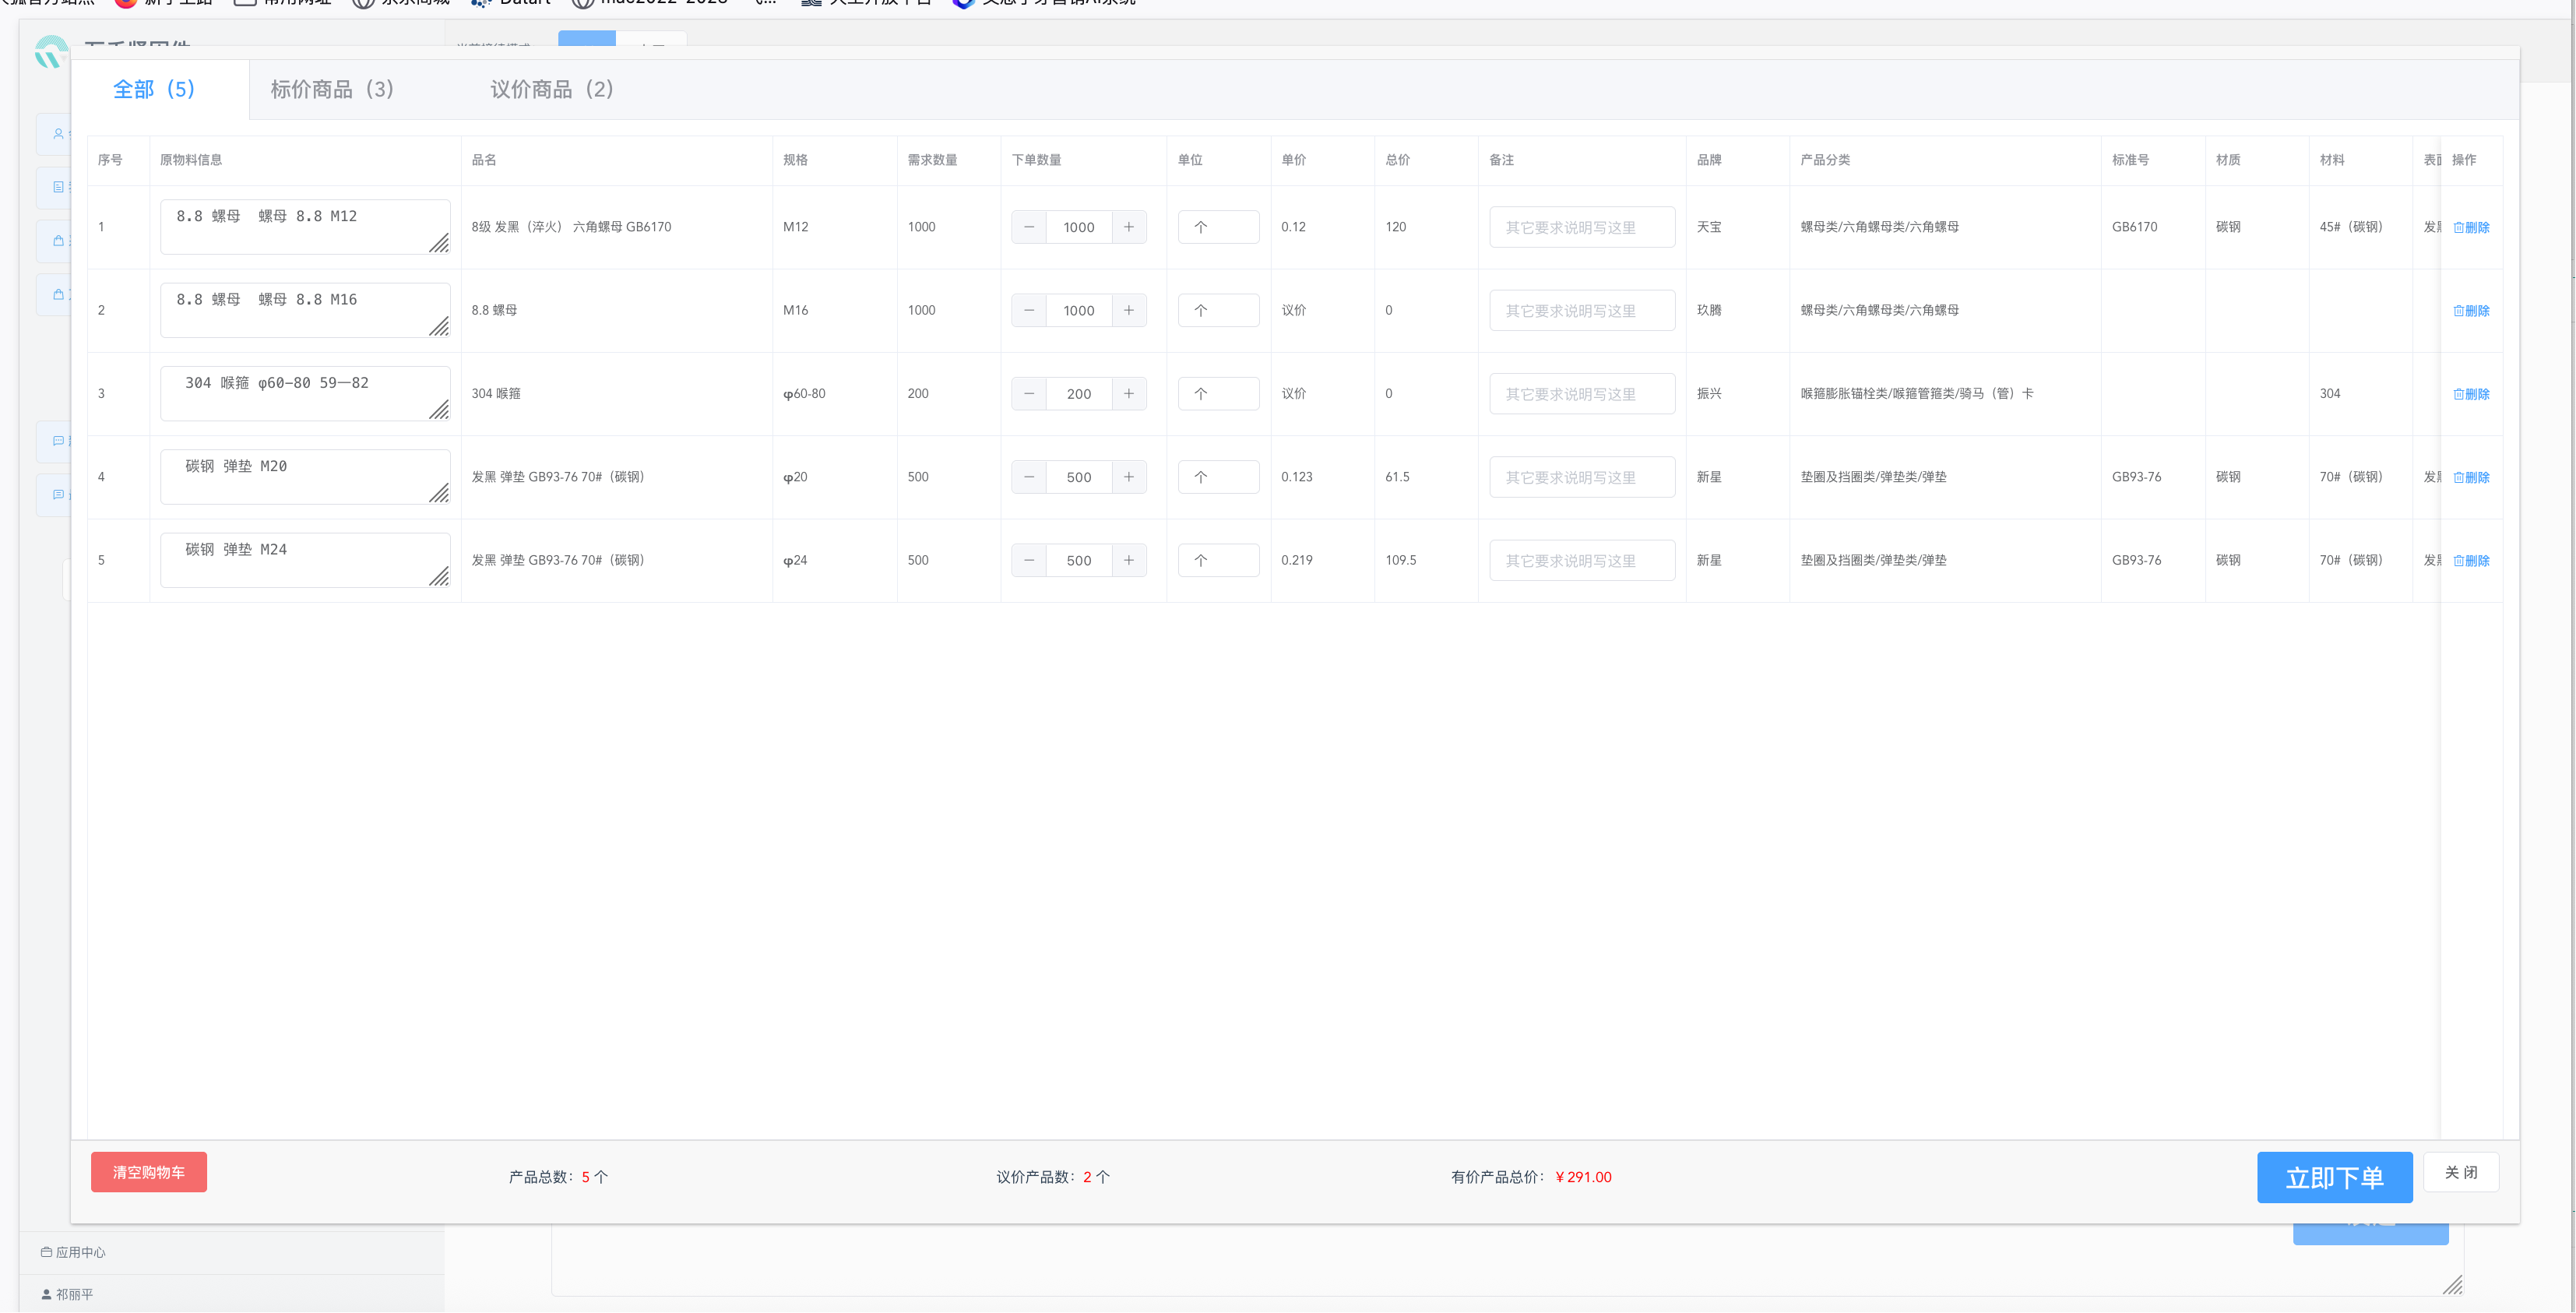Open unit selector for 弹垫 M24 row
Viewport: 2576px width, 1313px height.
(x=1217, y=560)
